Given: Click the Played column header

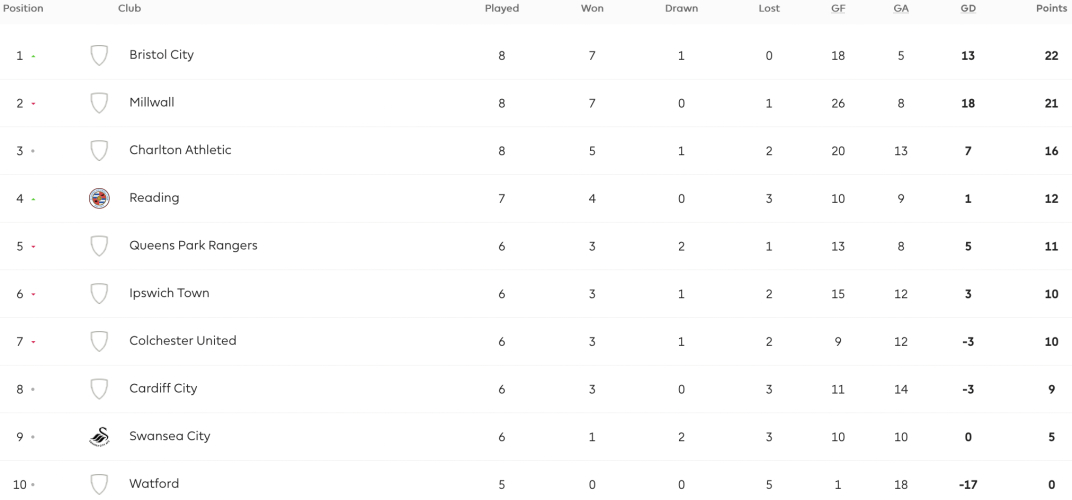Looking at the screenshot, I should pos(502,8).
